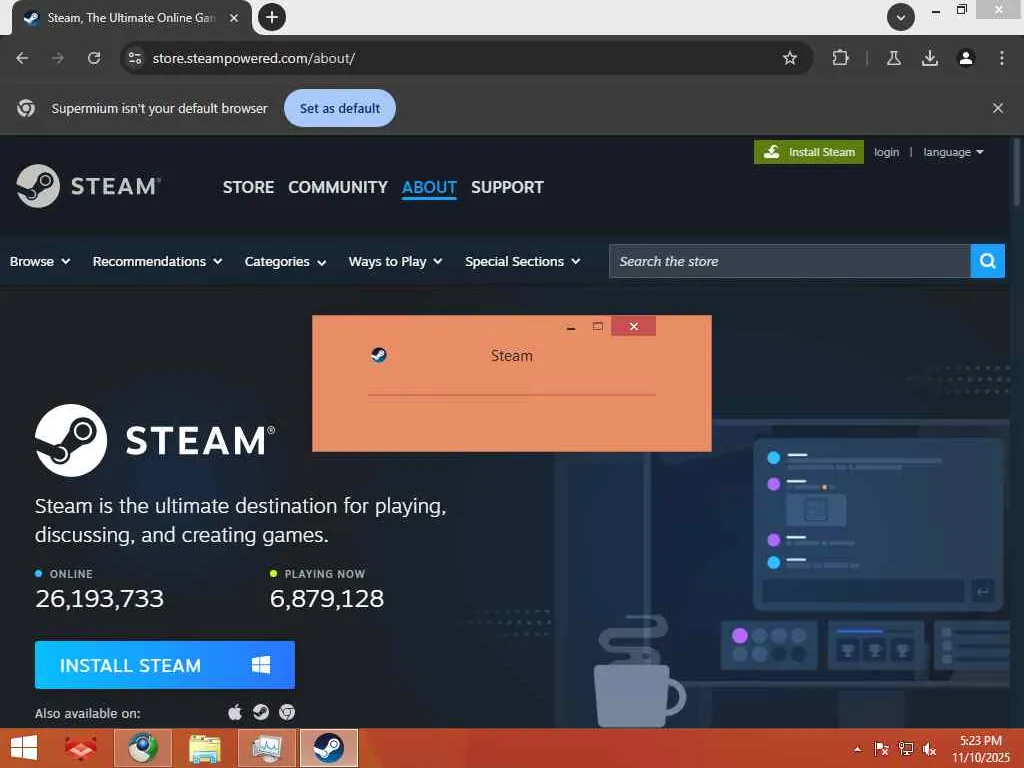Viewport: 1024px width, 768px height.
Task: Click the Steam icon in the installer dialog
Action: (x=379, y=355)
